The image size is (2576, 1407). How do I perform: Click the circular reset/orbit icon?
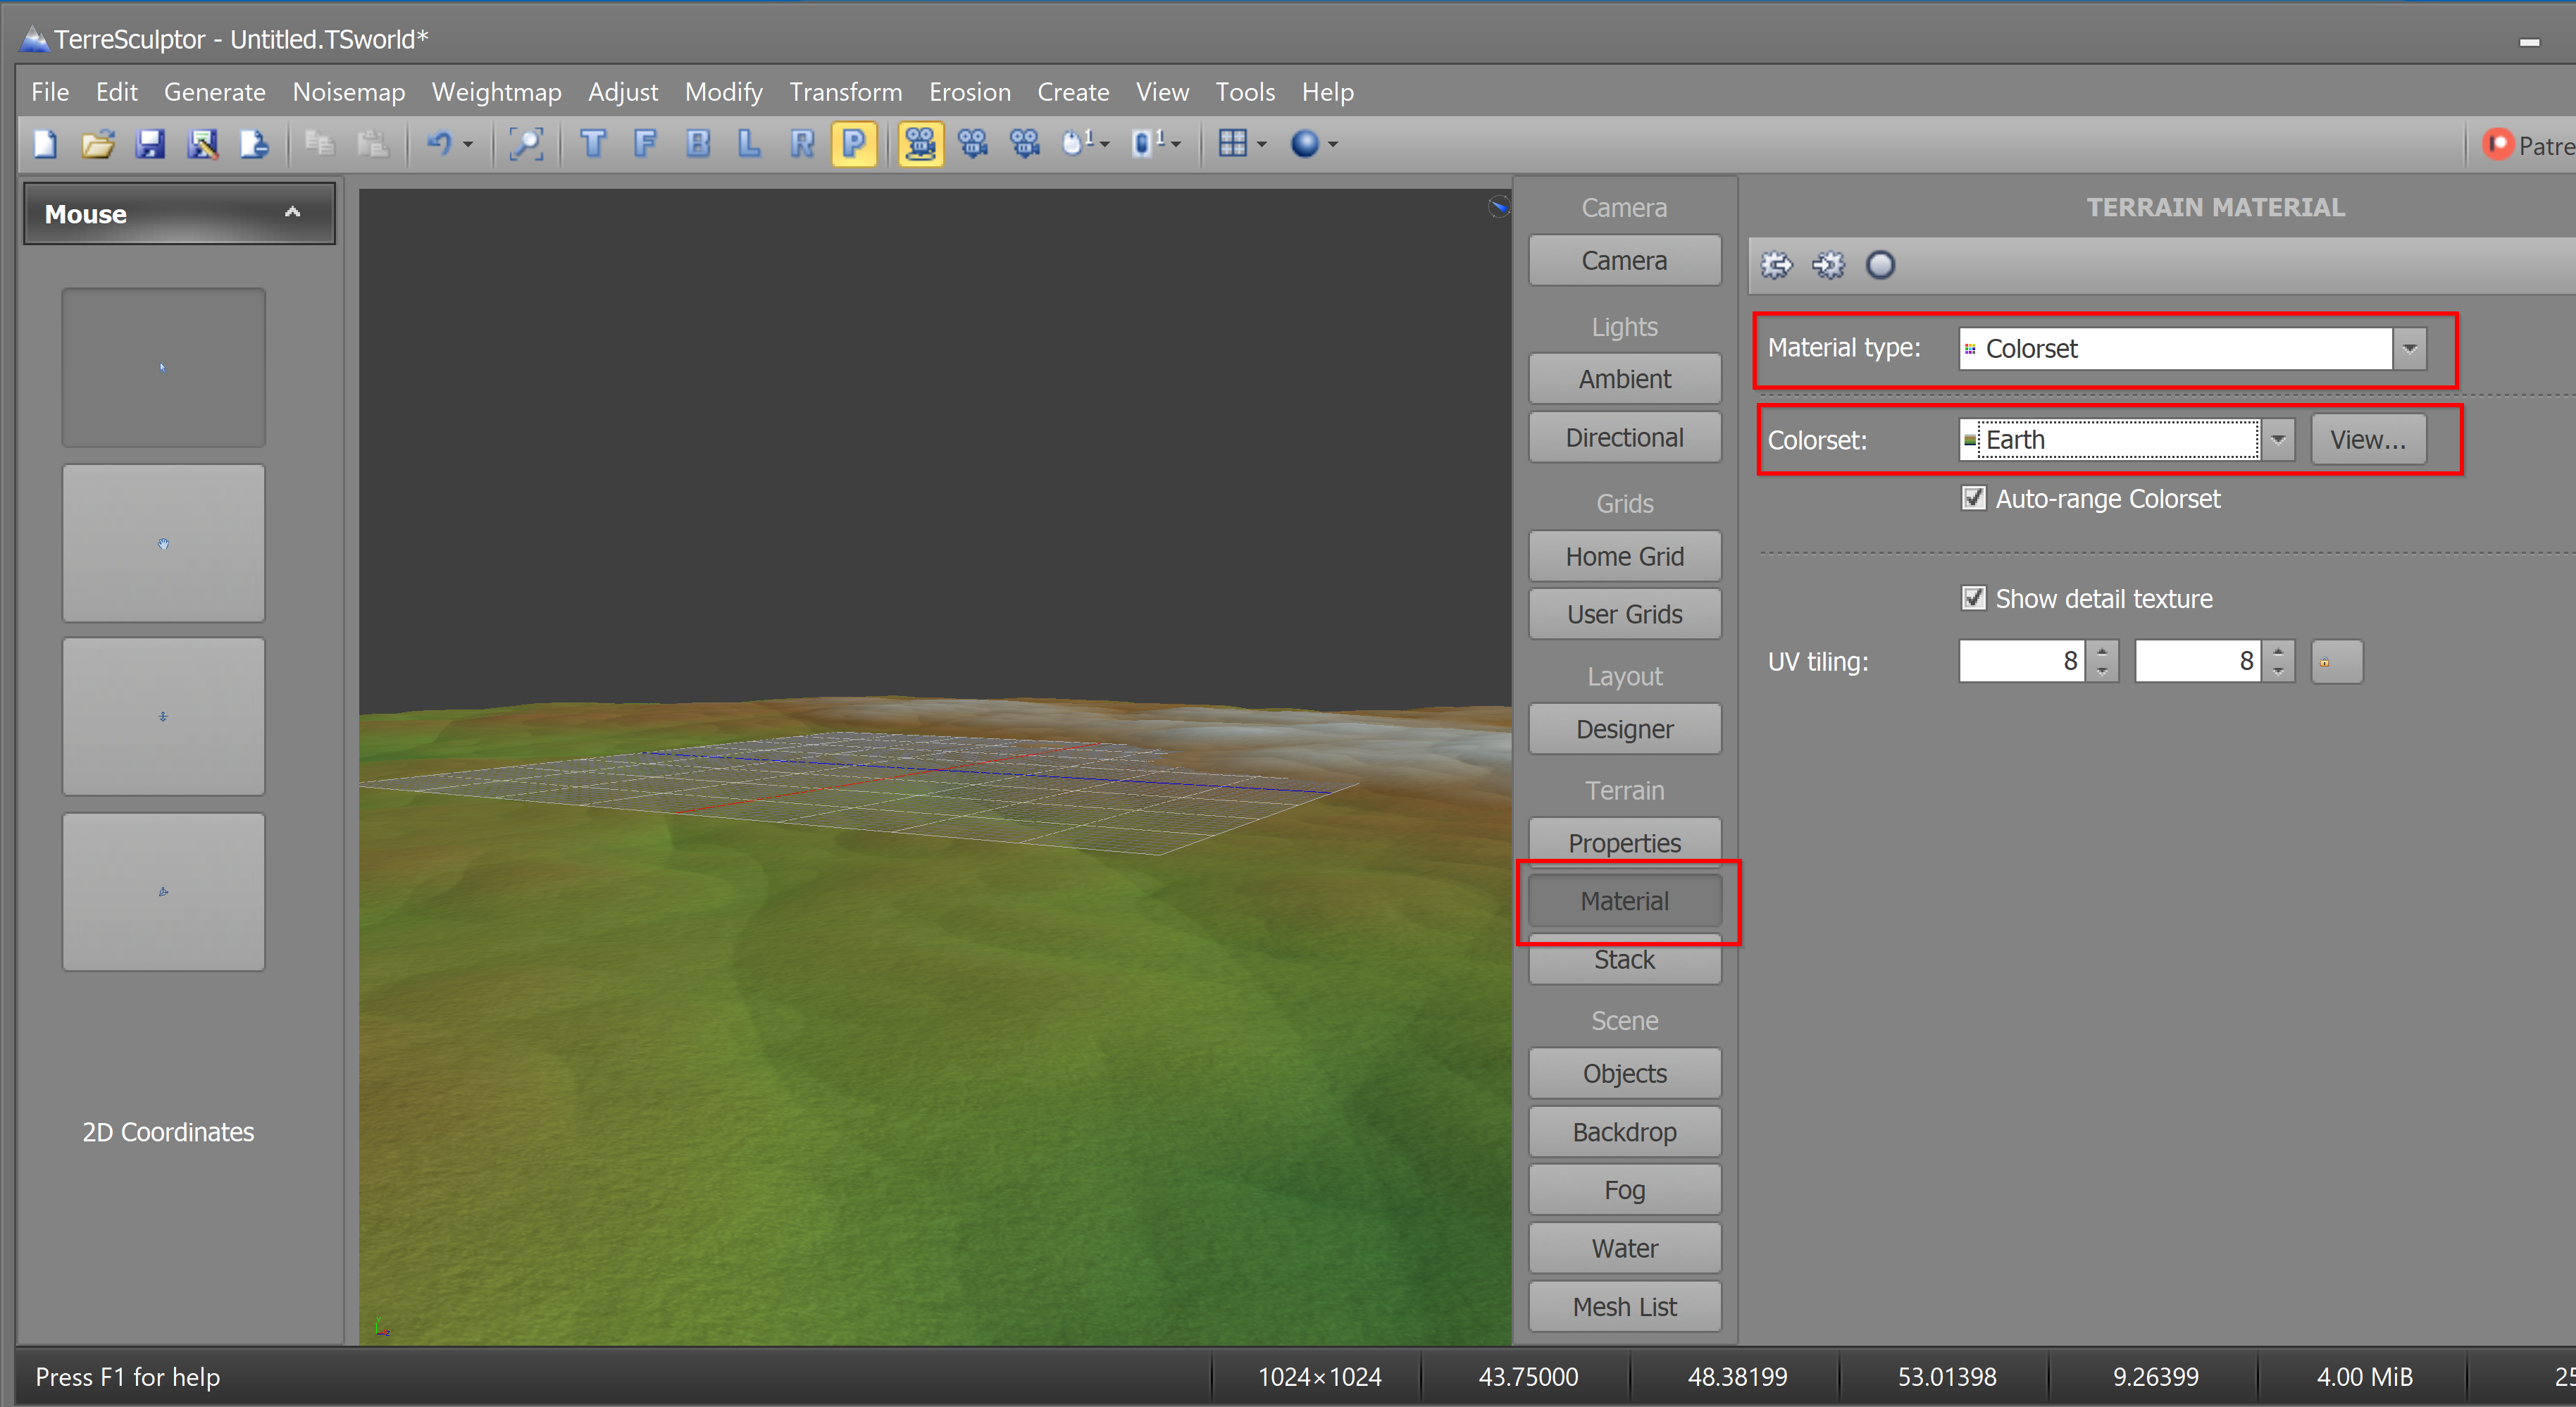coord(1876,264)
